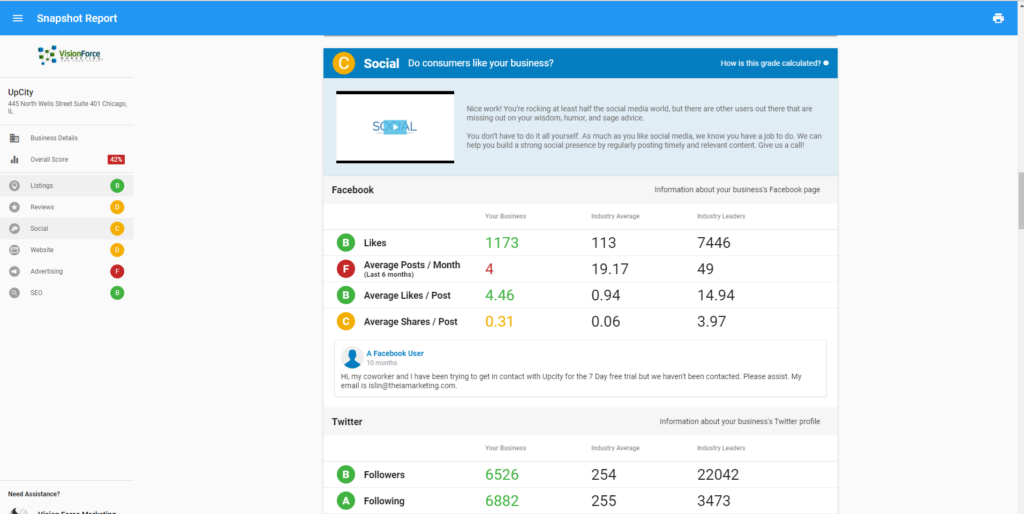Click the Facebook user avatar icon
The height and width of the screenshot is (514, 1024).
tap(352, 357)
